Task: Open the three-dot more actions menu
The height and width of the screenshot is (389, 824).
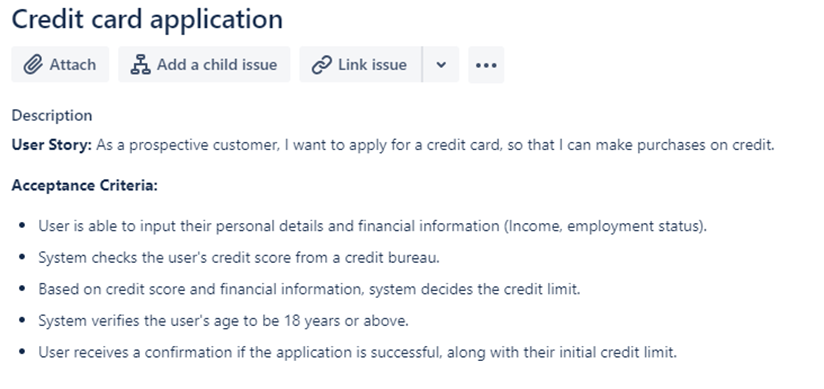Action: 486,65
